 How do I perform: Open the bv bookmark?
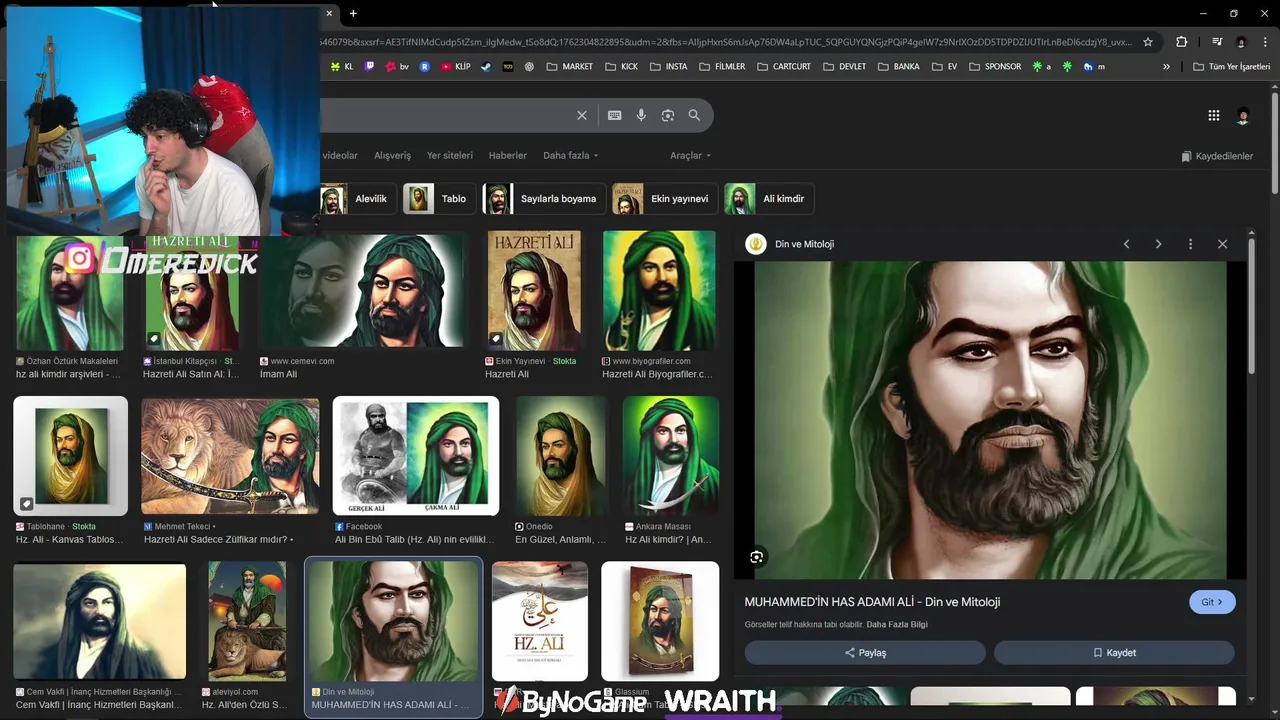[397, 67]
